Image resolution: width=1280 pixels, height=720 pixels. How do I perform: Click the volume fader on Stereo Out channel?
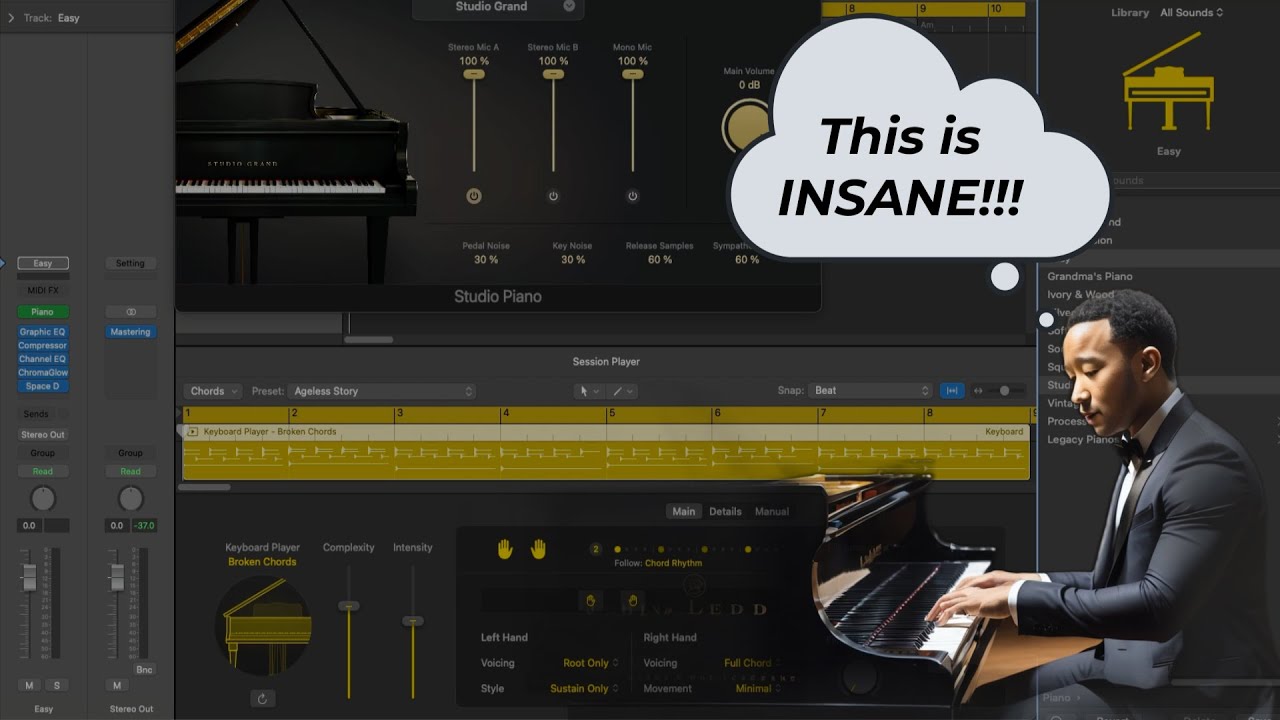(x=117, y=577)
